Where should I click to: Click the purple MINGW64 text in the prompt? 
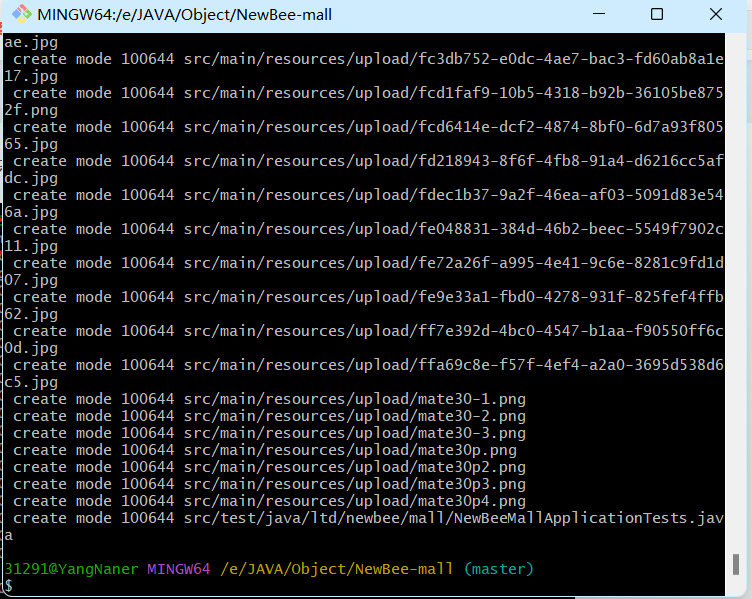click(x=178, y=568)
